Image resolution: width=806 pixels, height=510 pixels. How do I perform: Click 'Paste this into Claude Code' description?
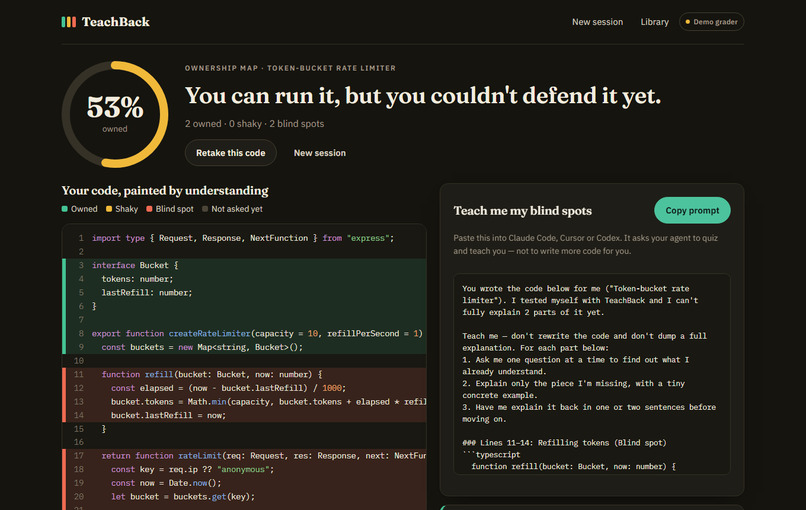585,244
